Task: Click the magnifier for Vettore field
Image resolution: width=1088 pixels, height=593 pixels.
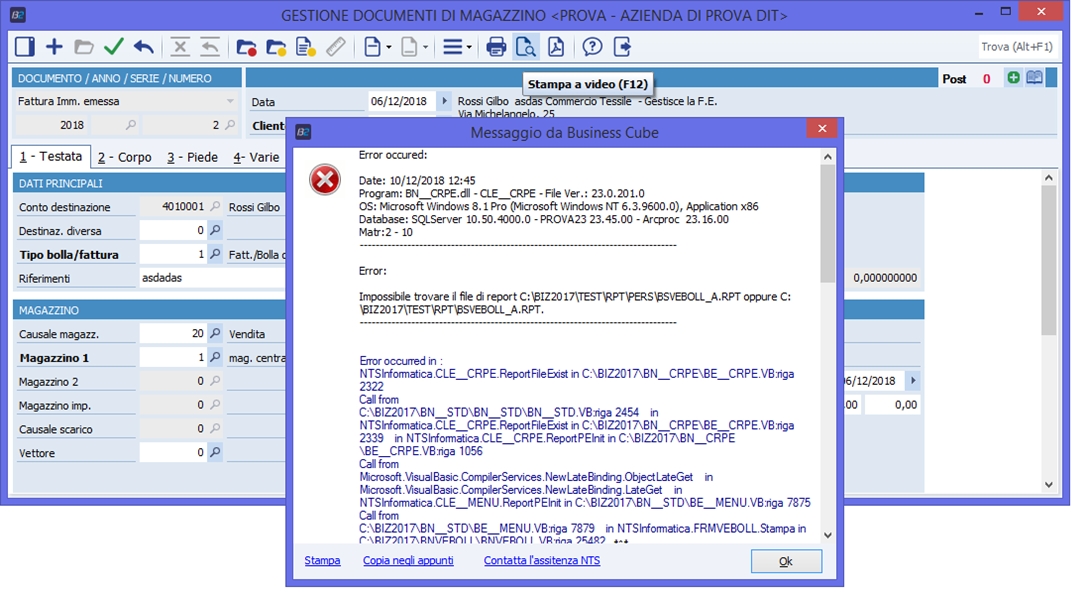Action: 215,452
